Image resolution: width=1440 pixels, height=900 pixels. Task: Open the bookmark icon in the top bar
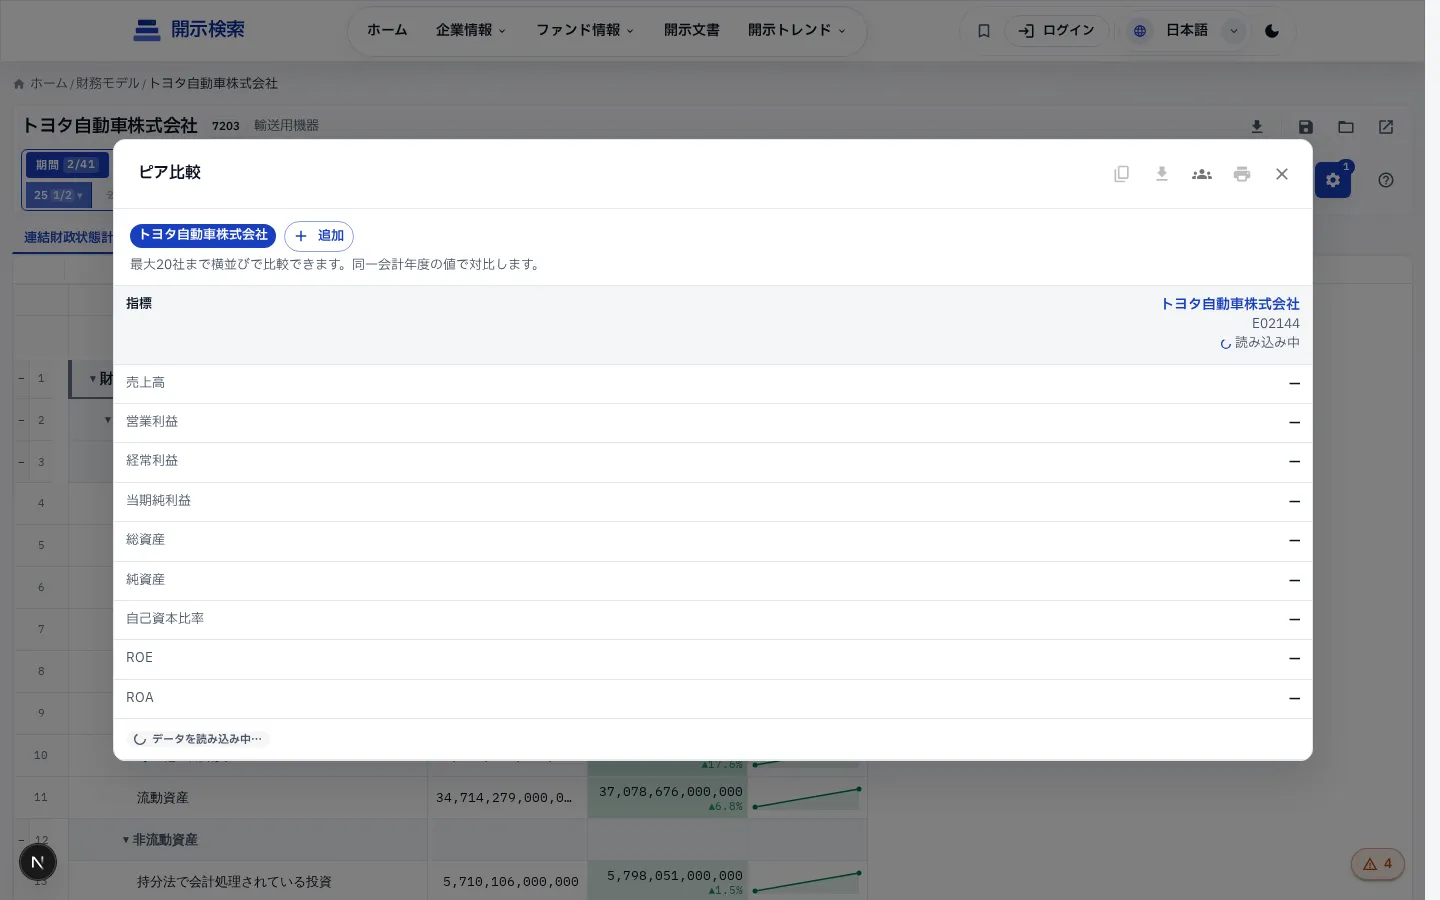click(x=984, y=31)
